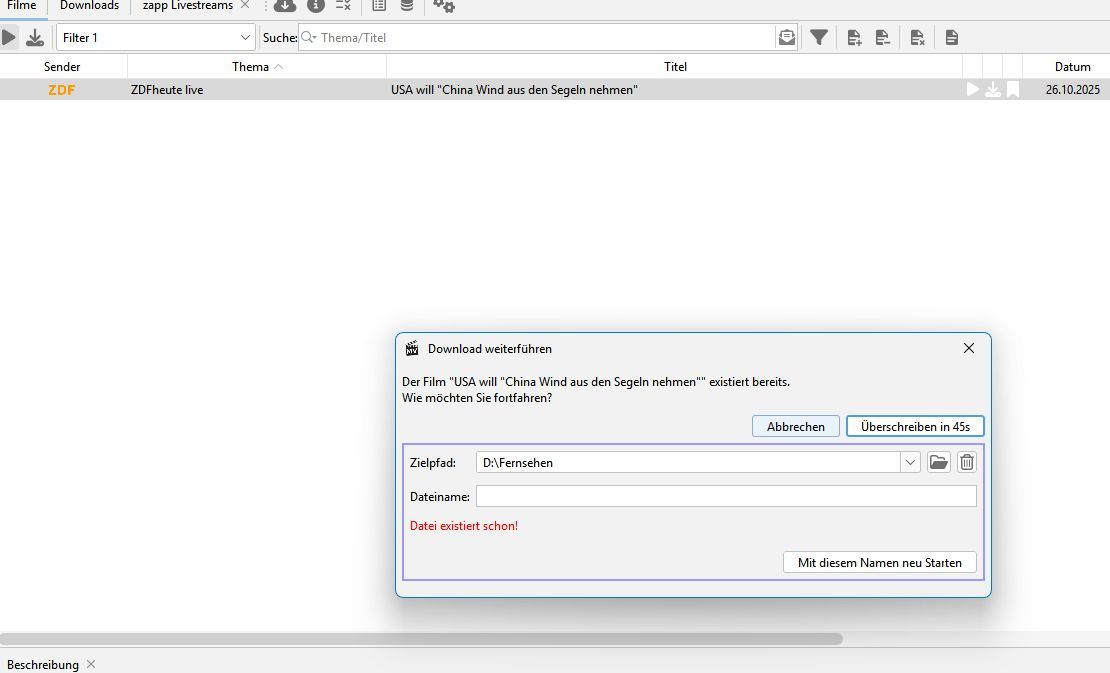Click bookmark icon in the ZDFheute live row
This screenshot has width=1110, height=673.
(1013, 90)
